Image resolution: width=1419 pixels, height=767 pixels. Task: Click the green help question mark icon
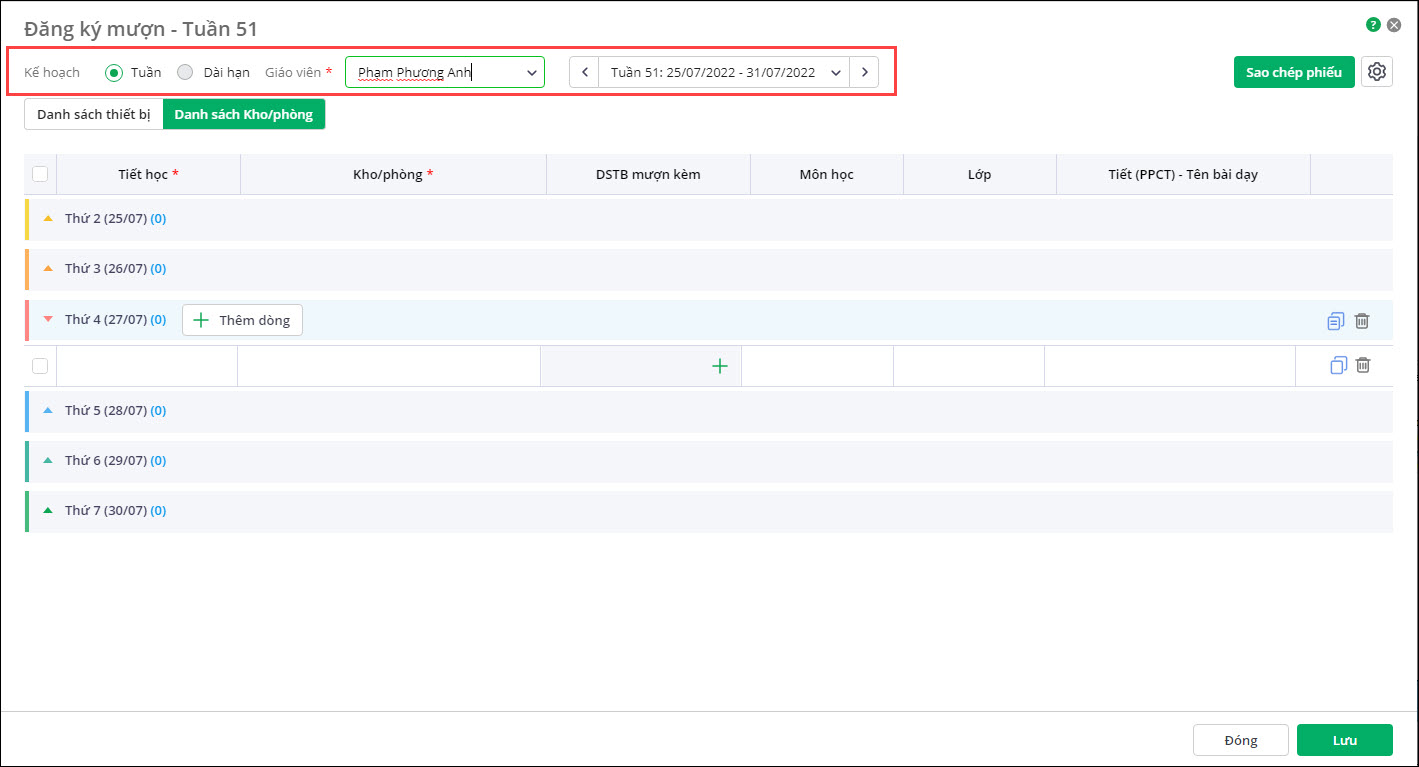[x=1373, y=25]
